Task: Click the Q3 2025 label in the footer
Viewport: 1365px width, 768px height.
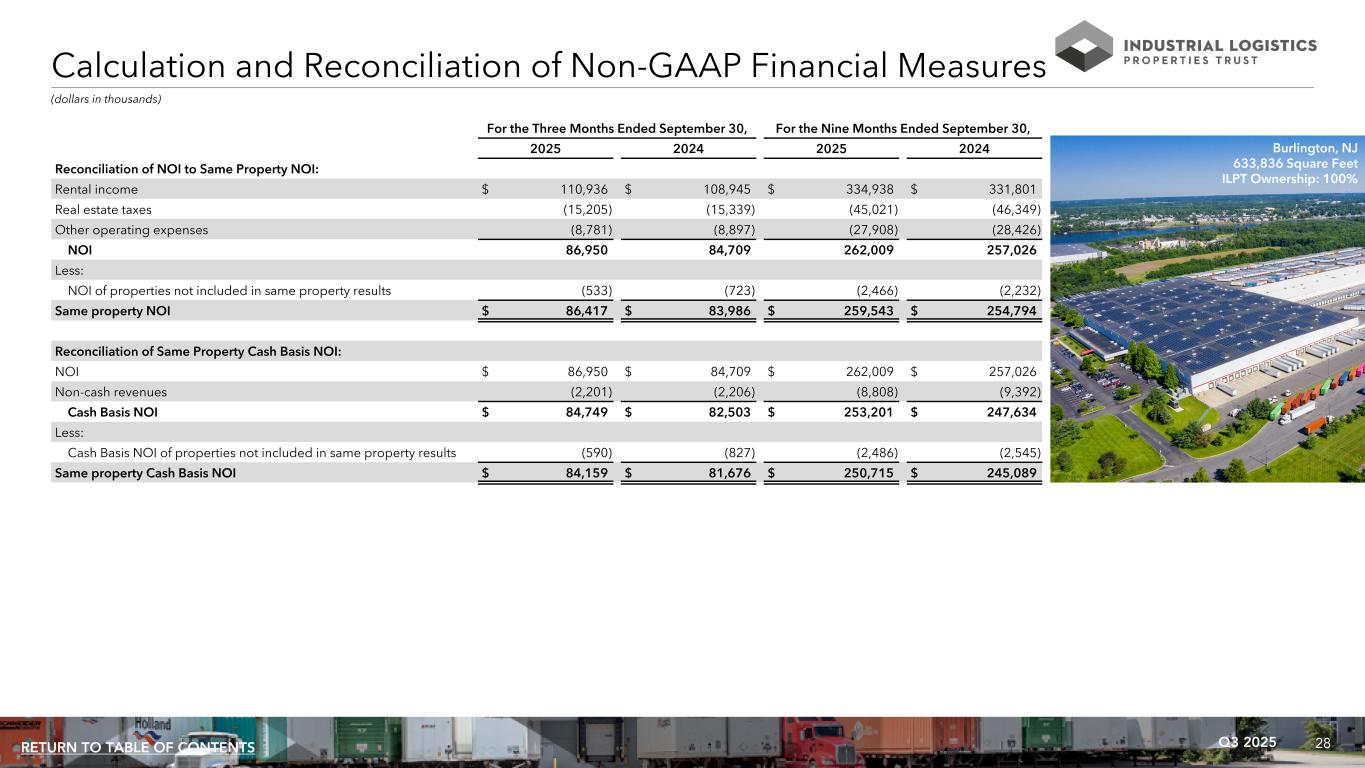Action: point(1248,742)
